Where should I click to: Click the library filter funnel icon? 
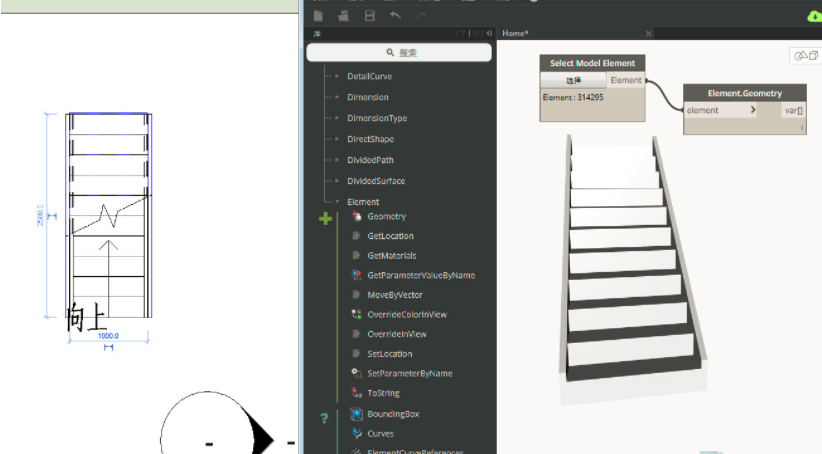[x=462, y=33]
